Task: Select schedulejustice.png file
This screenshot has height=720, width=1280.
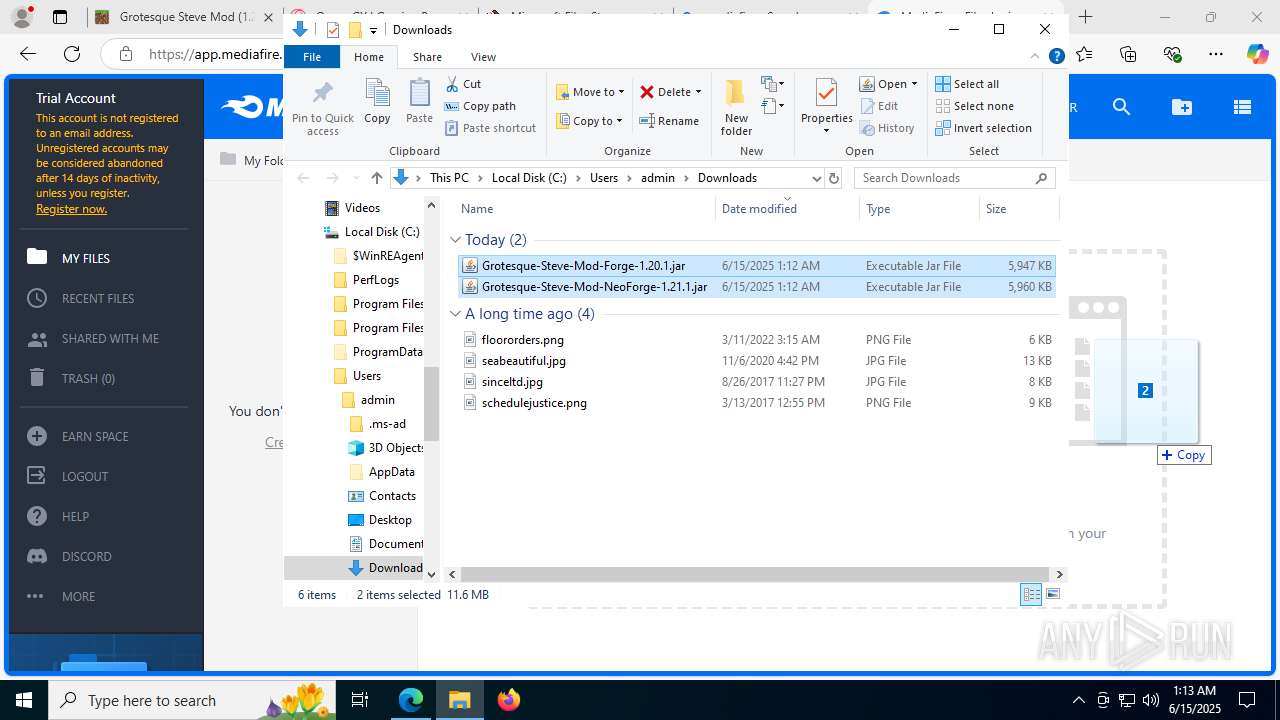Action: click(757, 403)
